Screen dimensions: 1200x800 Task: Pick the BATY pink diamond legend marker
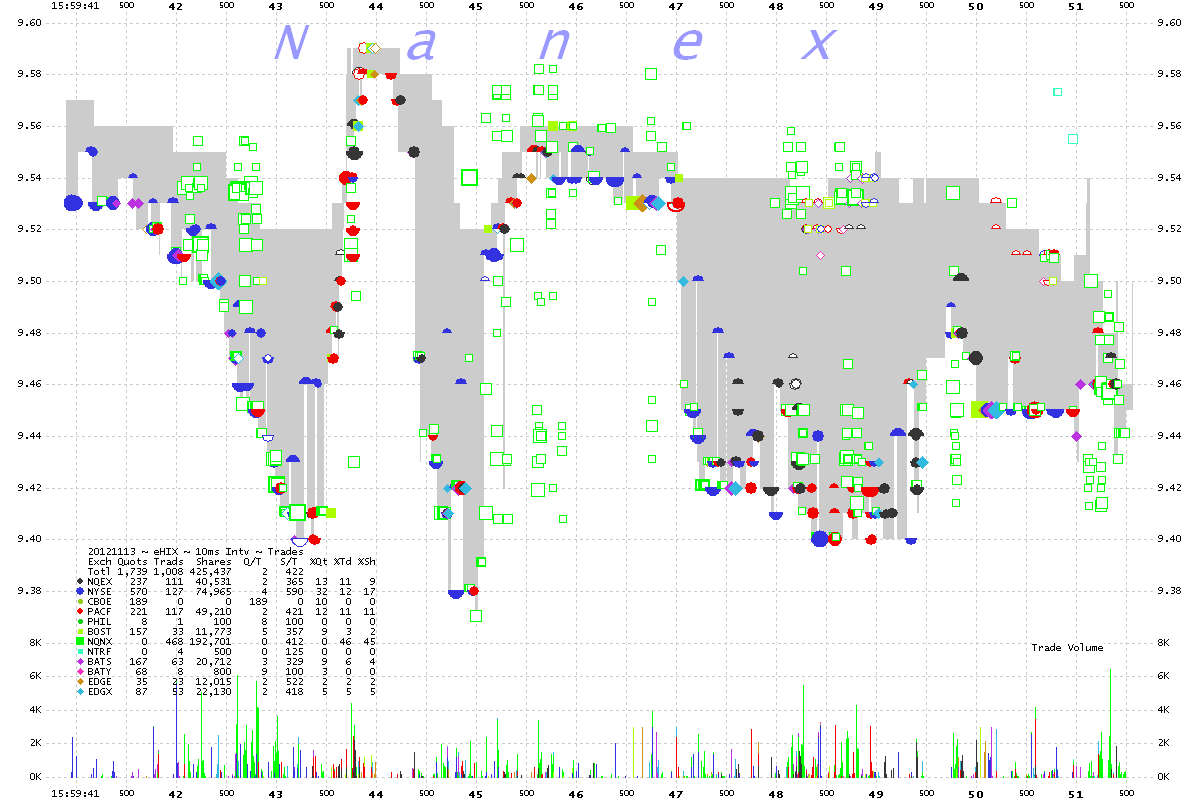79,670
